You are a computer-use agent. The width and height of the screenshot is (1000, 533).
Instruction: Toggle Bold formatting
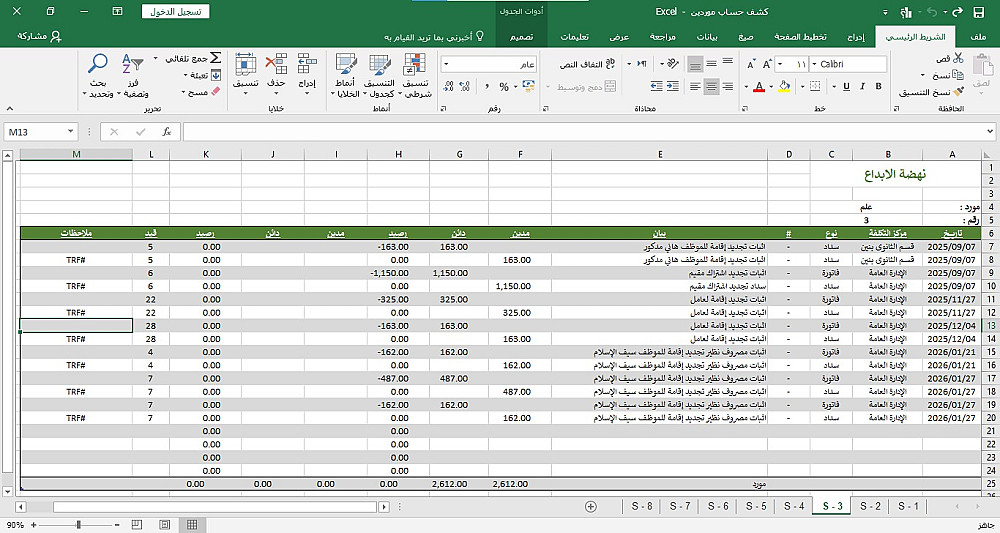tap(878, 86)
